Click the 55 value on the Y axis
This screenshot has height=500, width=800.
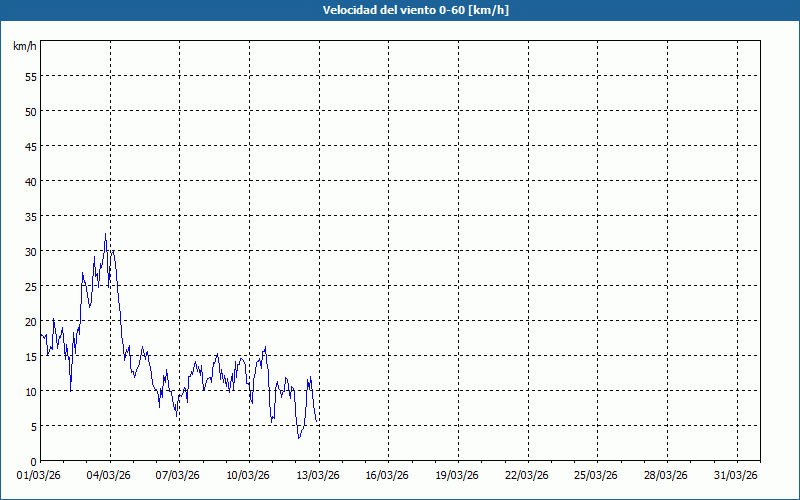[30, 76]
